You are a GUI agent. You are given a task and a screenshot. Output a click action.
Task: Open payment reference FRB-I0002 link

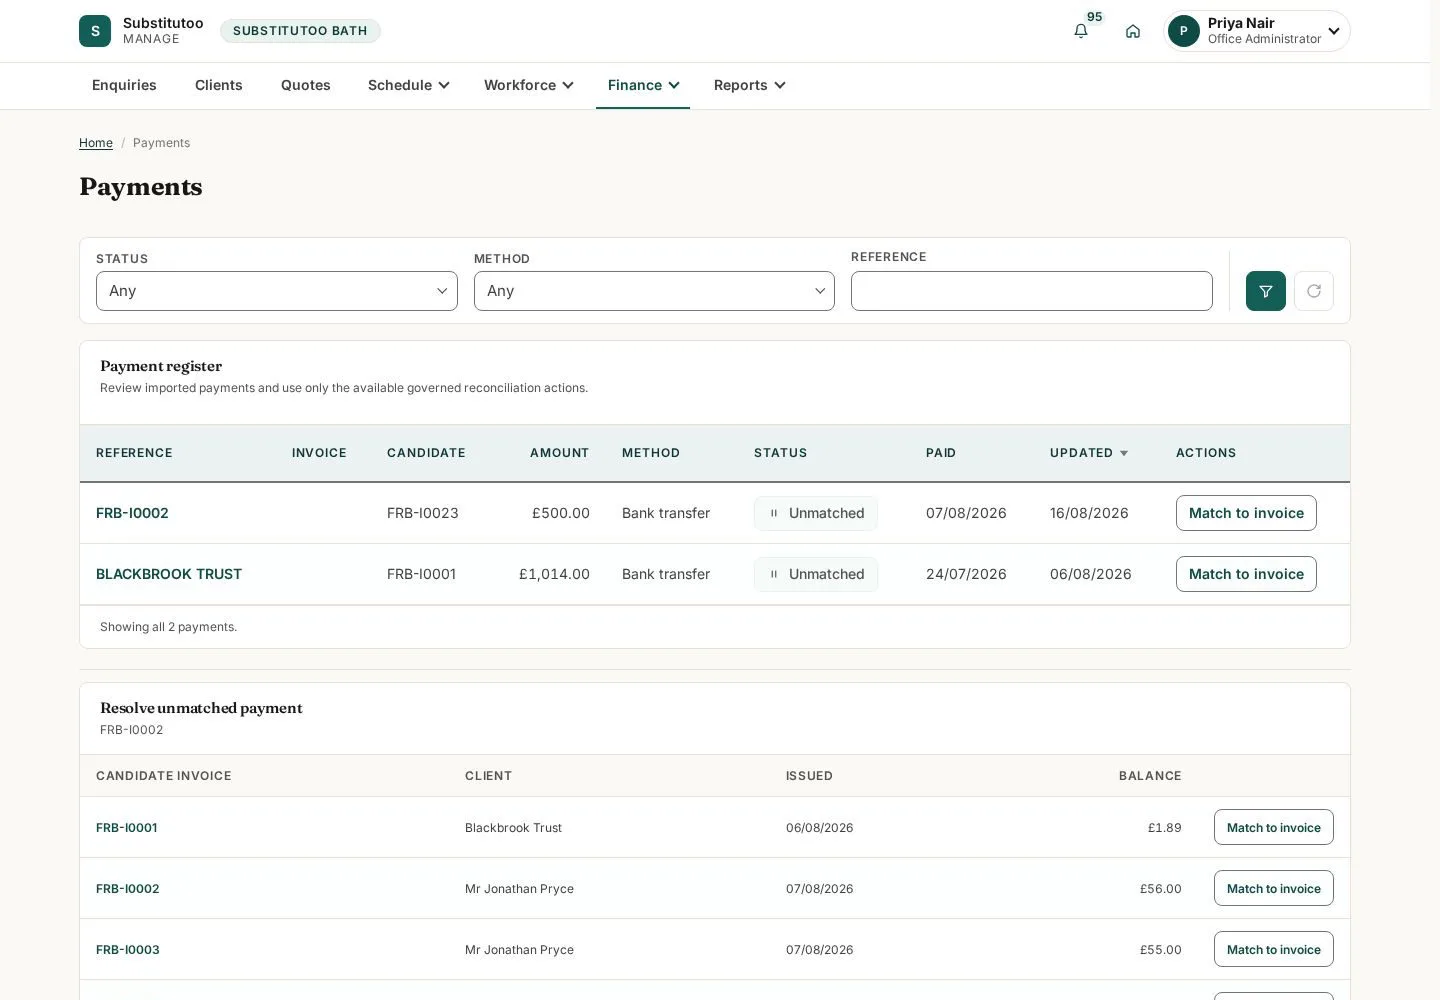tap(132, 513)
